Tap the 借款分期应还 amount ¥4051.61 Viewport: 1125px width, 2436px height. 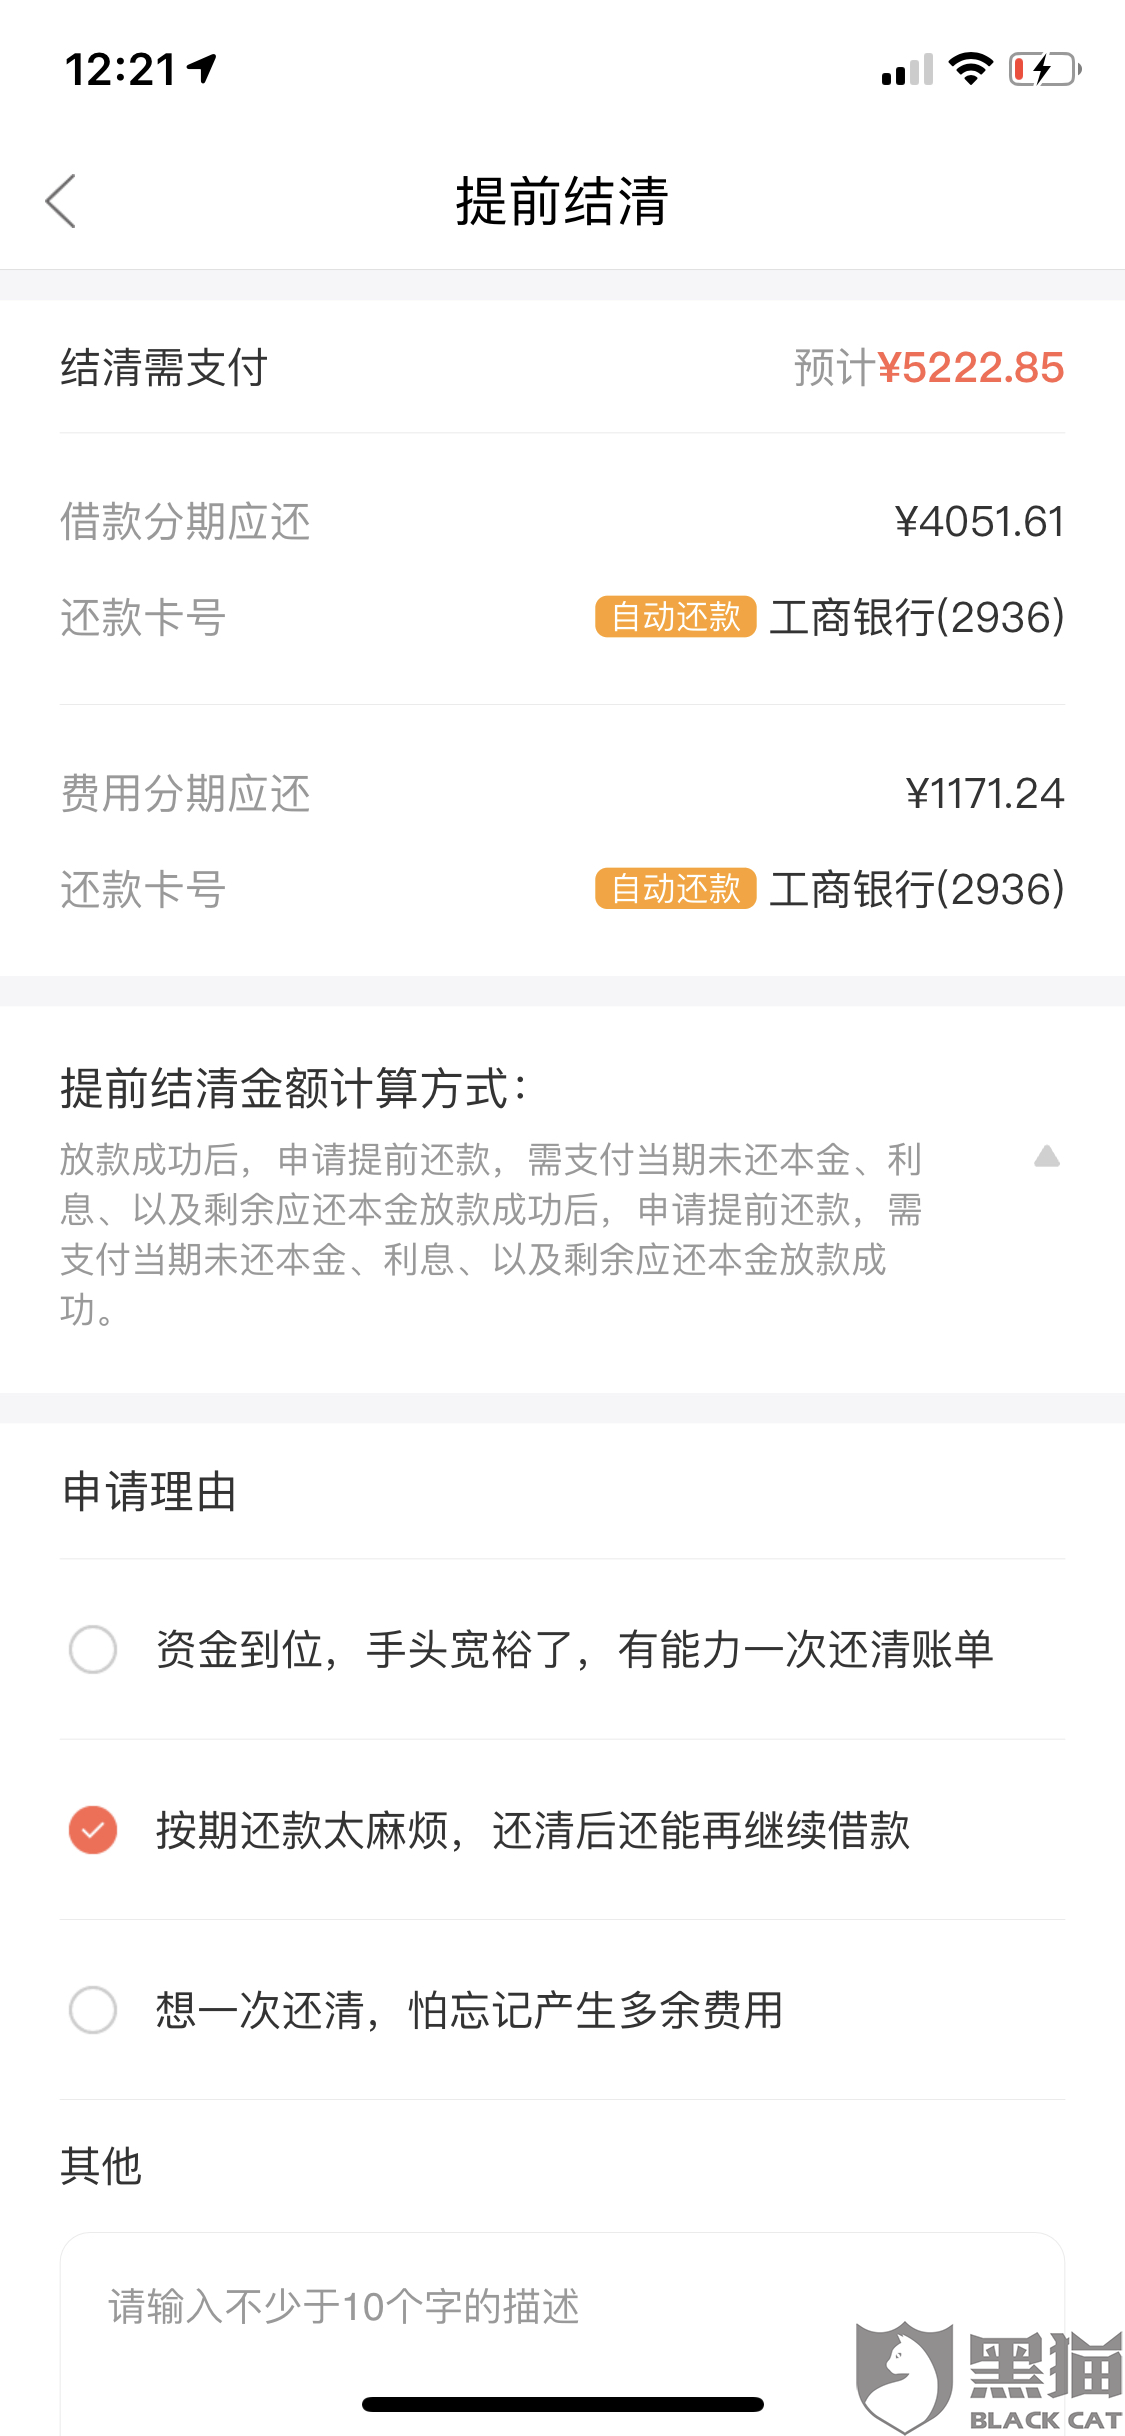point(979,521)
